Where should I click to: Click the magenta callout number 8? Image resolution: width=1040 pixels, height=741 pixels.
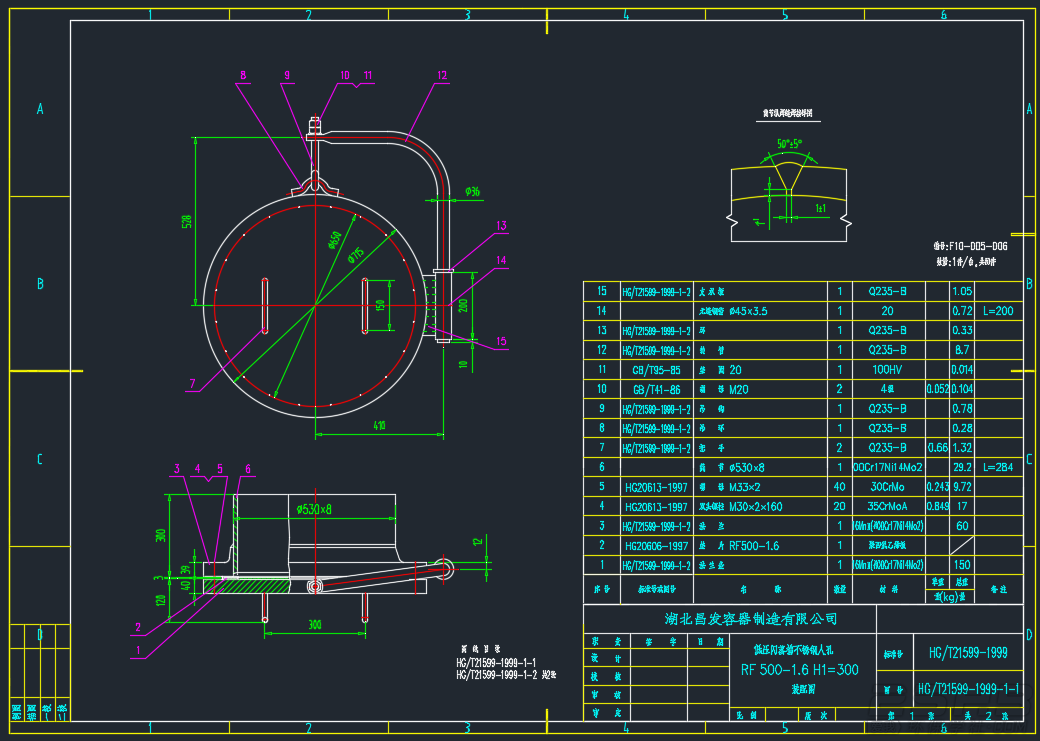[243, 75]
